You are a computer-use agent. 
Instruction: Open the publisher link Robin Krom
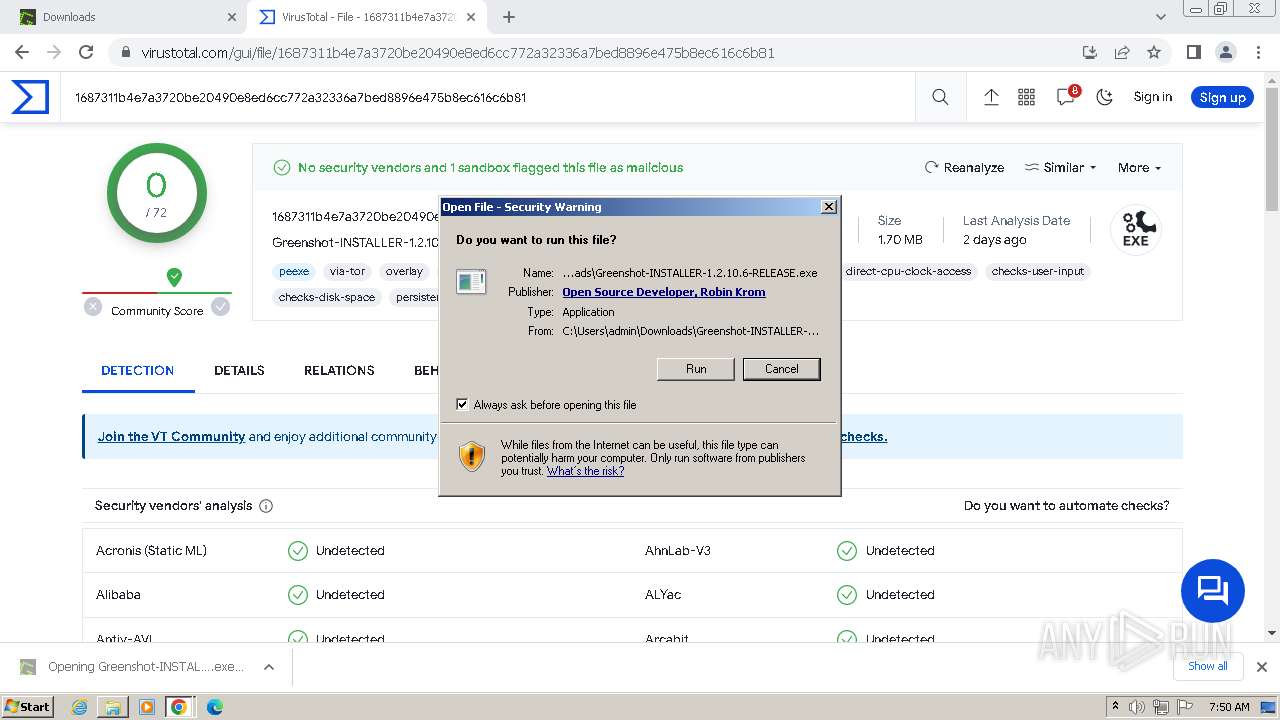[x=664, y=292]
